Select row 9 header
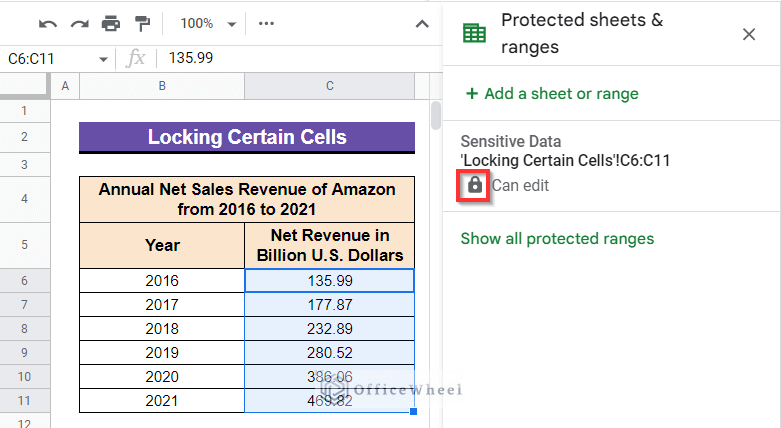This screenshot has height=428, width=781. [24, 353]
